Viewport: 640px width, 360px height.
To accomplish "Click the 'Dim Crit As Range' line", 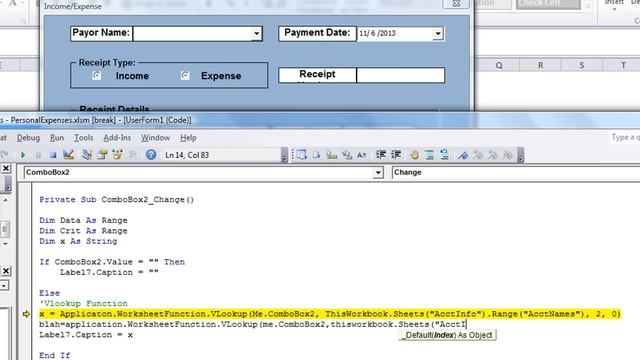I will pyautogui.click(x=83, y=231).
